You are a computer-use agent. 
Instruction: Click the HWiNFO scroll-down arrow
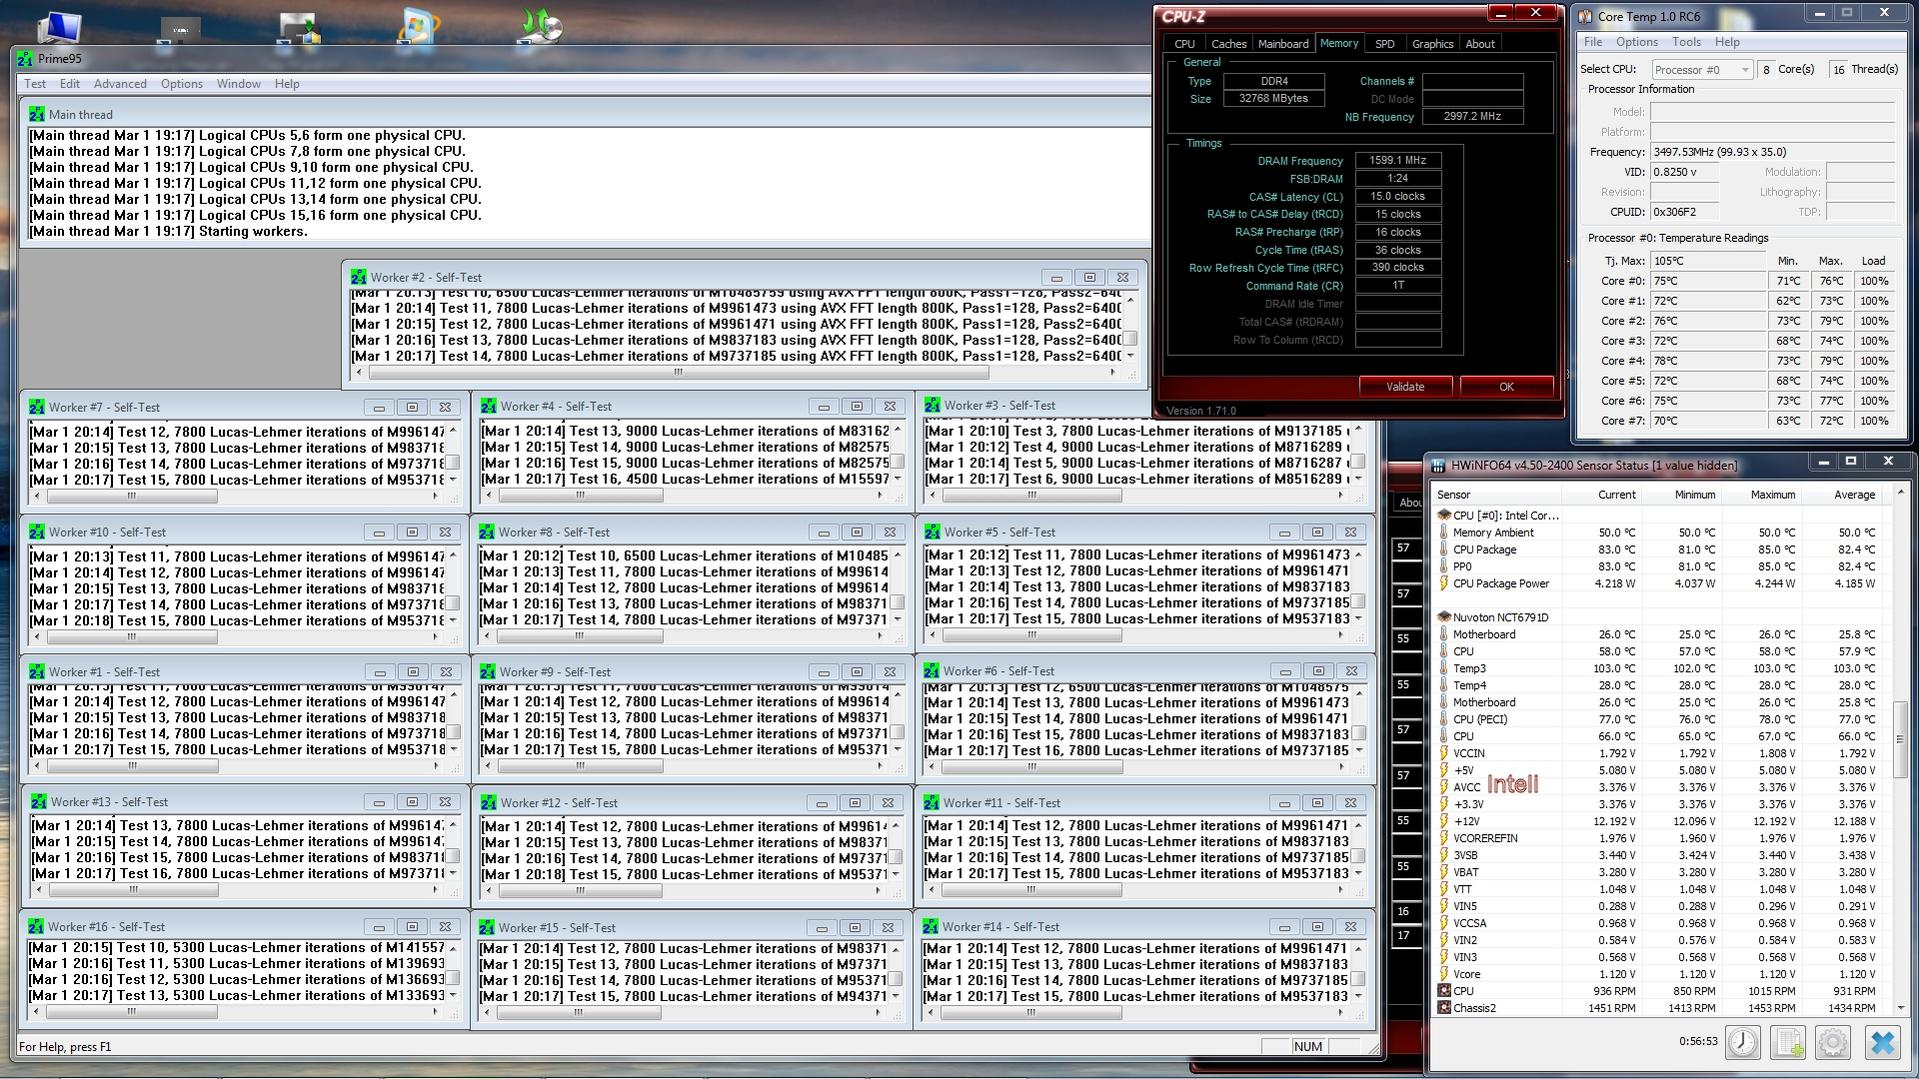point(1899,1008)
